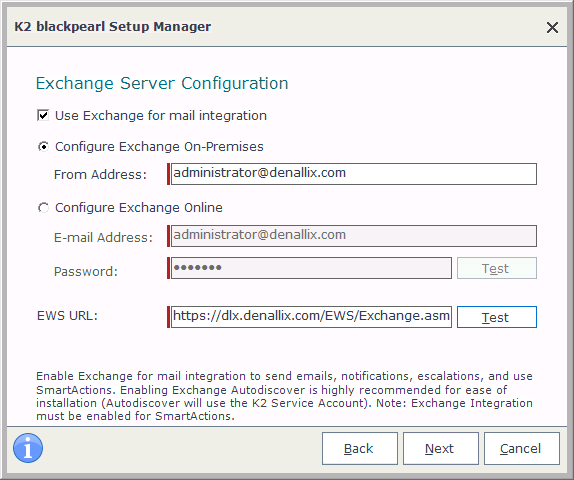The height and width of the screenshot is (480, 574).
Task: Test the EWS URL connection
Action: 497,317
